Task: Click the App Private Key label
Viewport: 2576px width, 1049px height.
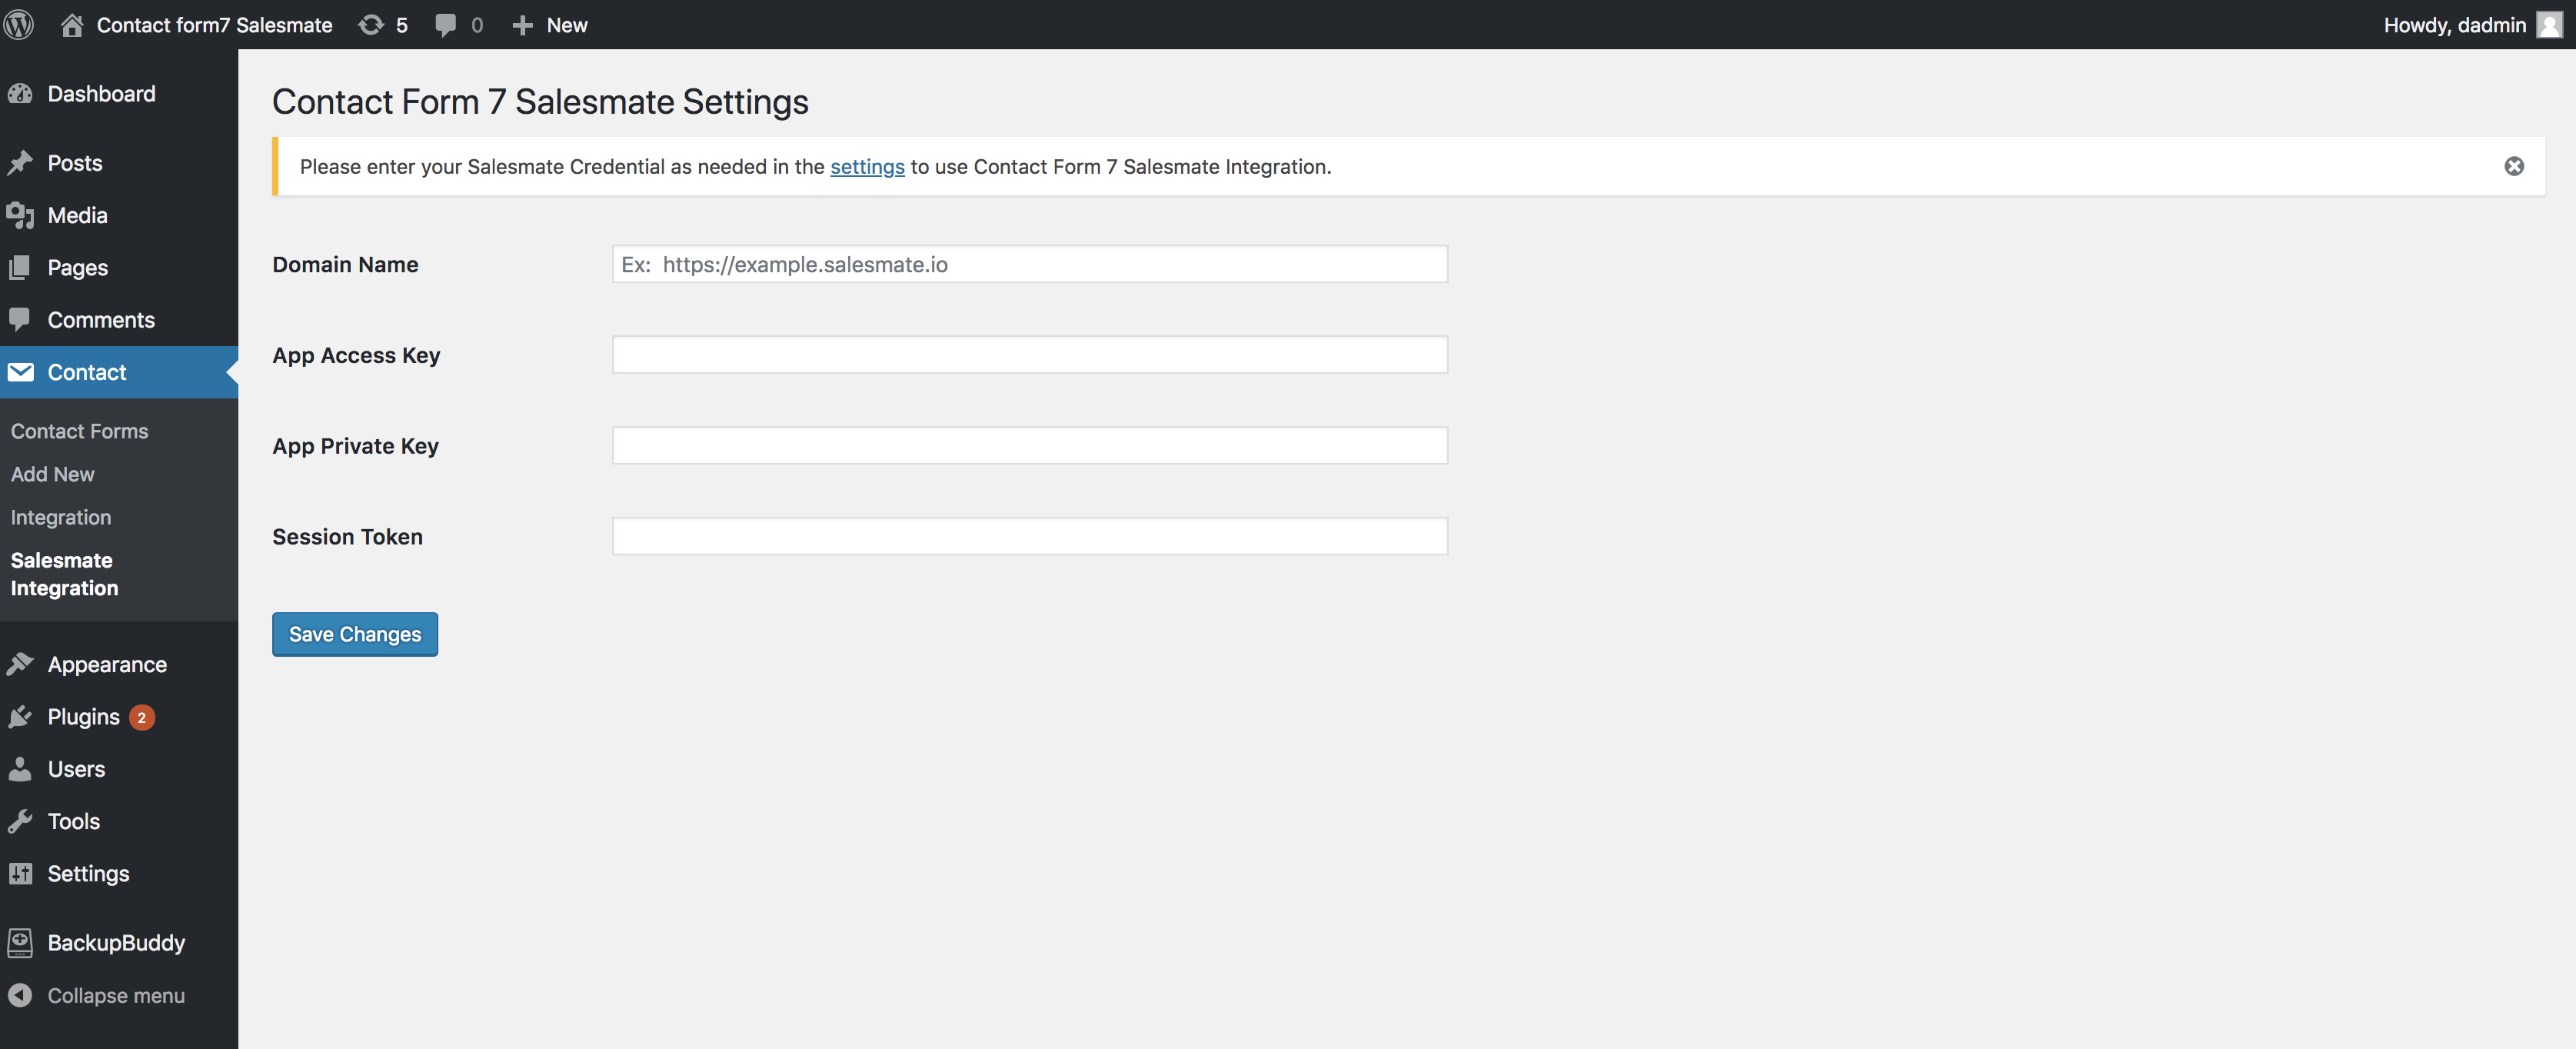Action: pyautogui.click(x=355, y=446)
